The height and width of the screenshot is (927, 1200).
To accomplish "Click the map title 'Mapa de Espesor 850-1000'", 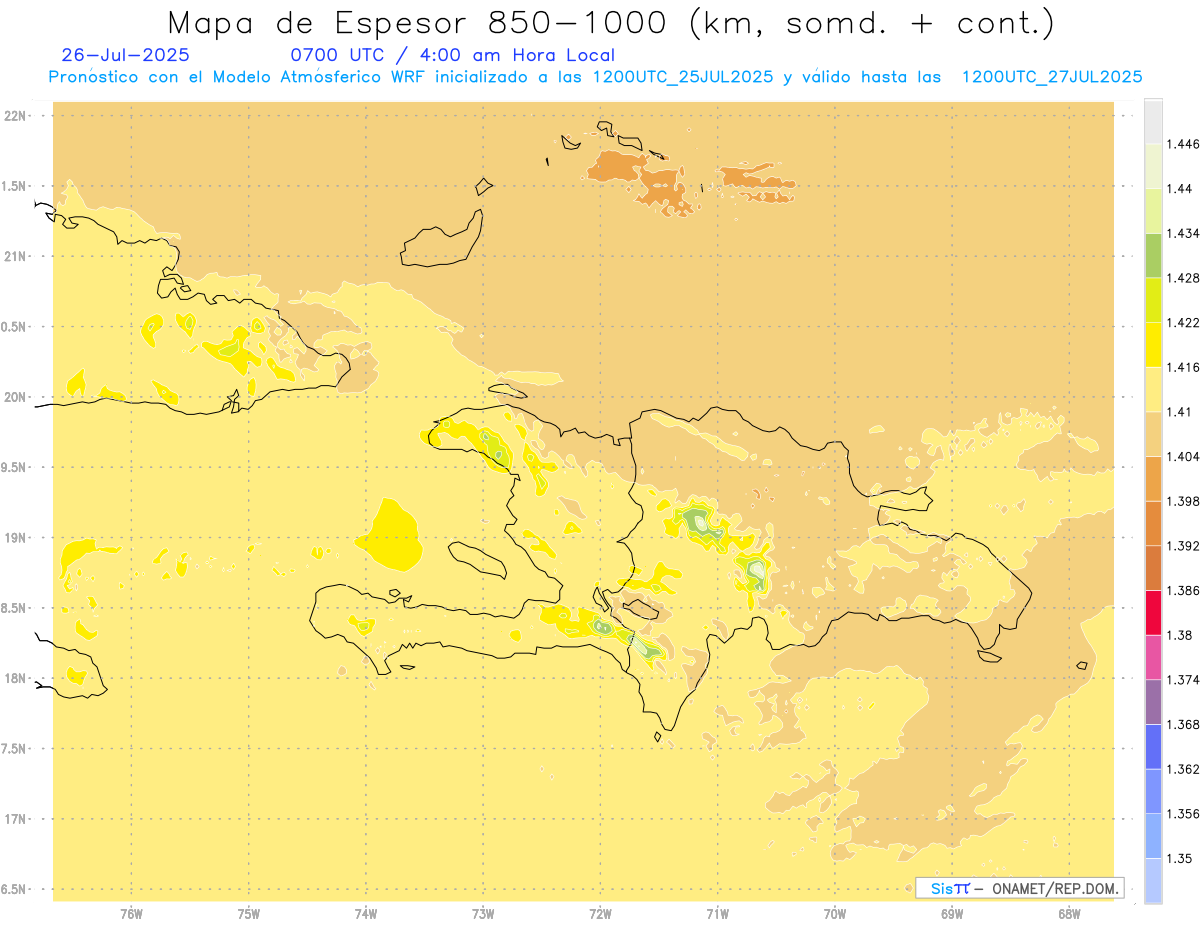I will coord(420,23).
